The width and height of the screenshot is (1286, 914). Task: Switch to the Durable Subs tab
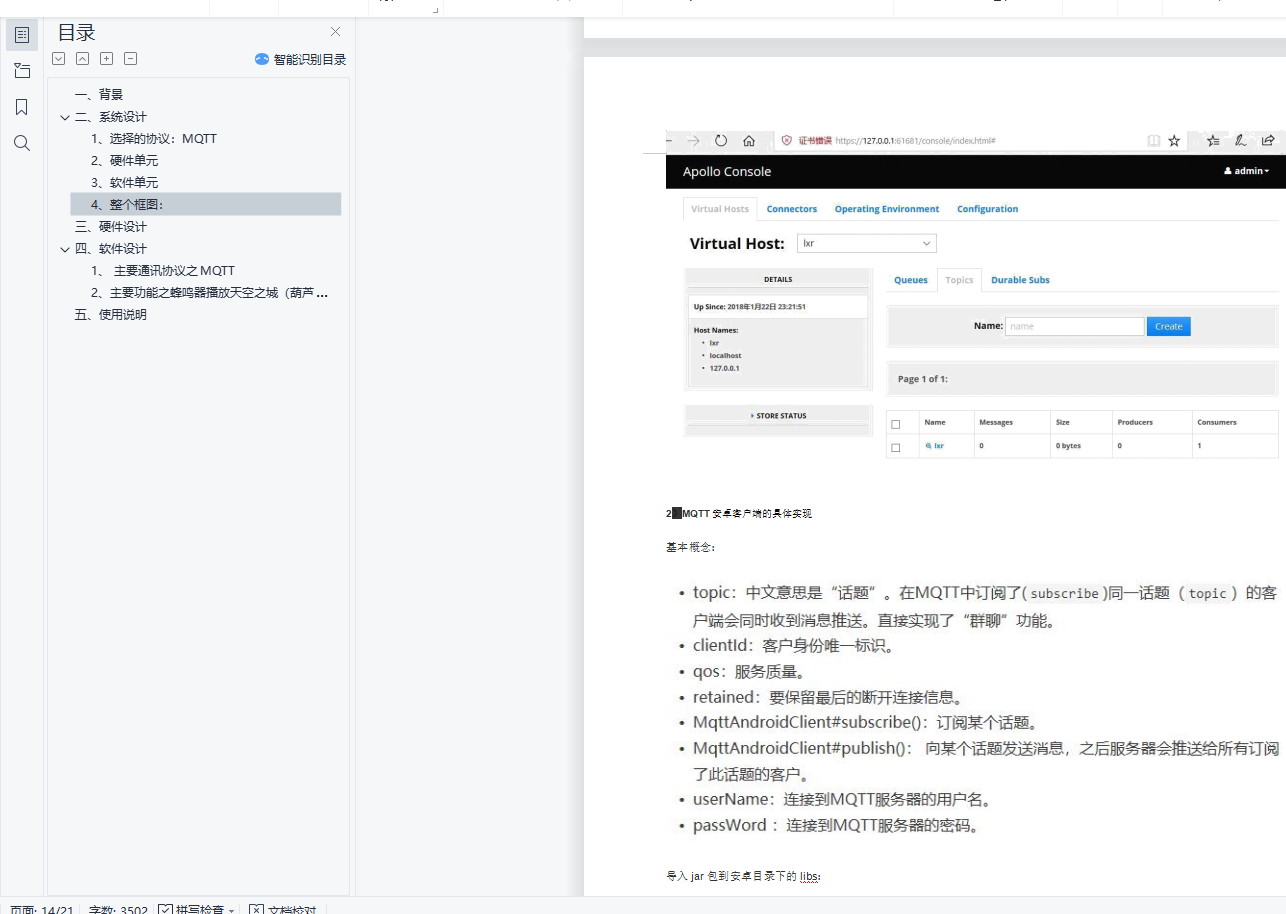[x=1020, y=280]
